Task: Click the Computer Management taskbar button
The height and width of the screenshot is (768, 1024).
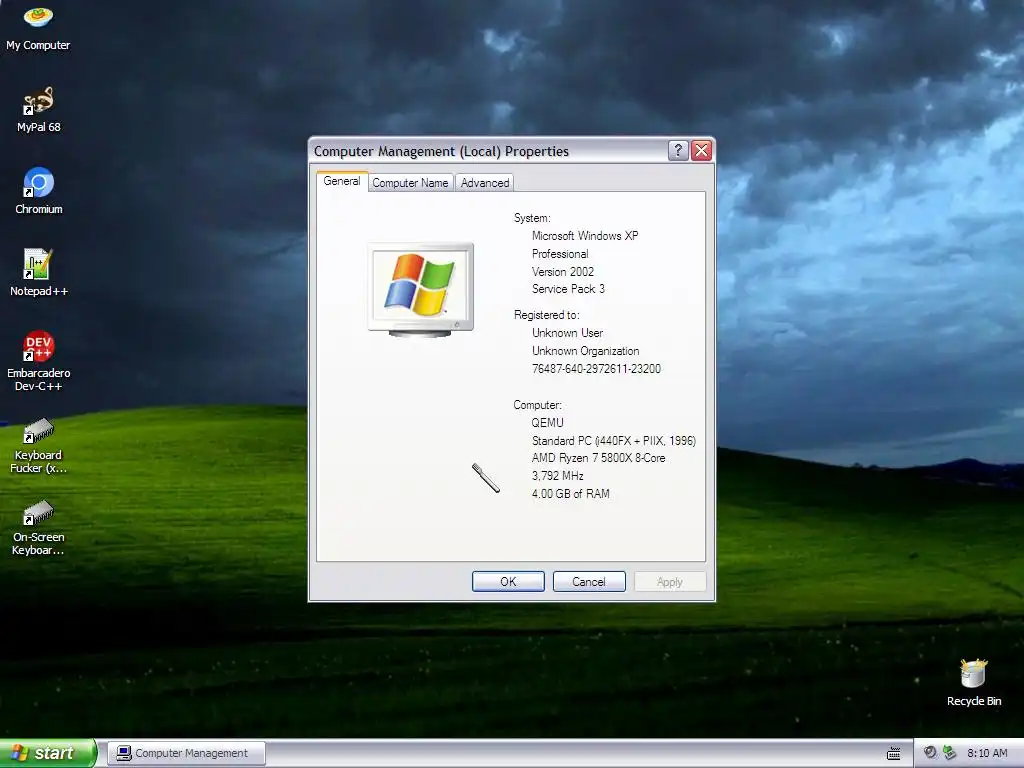Action: click(186, 754)
